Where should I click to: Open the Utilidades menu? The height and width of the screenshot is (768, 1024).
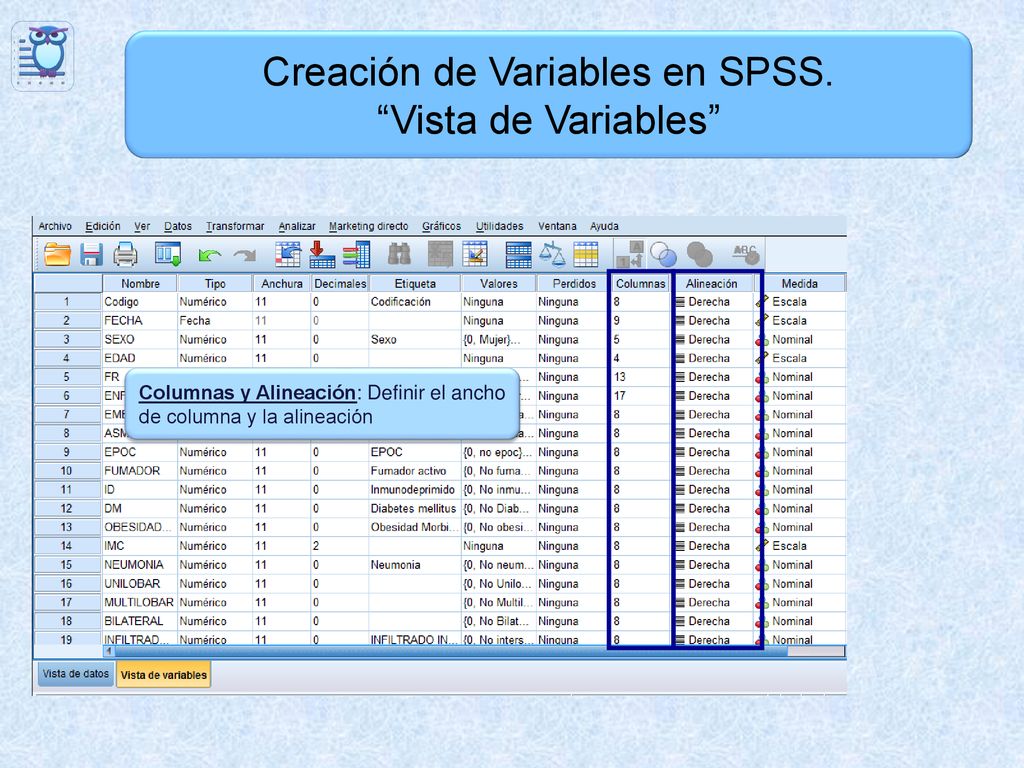click(x=500, y=226)
